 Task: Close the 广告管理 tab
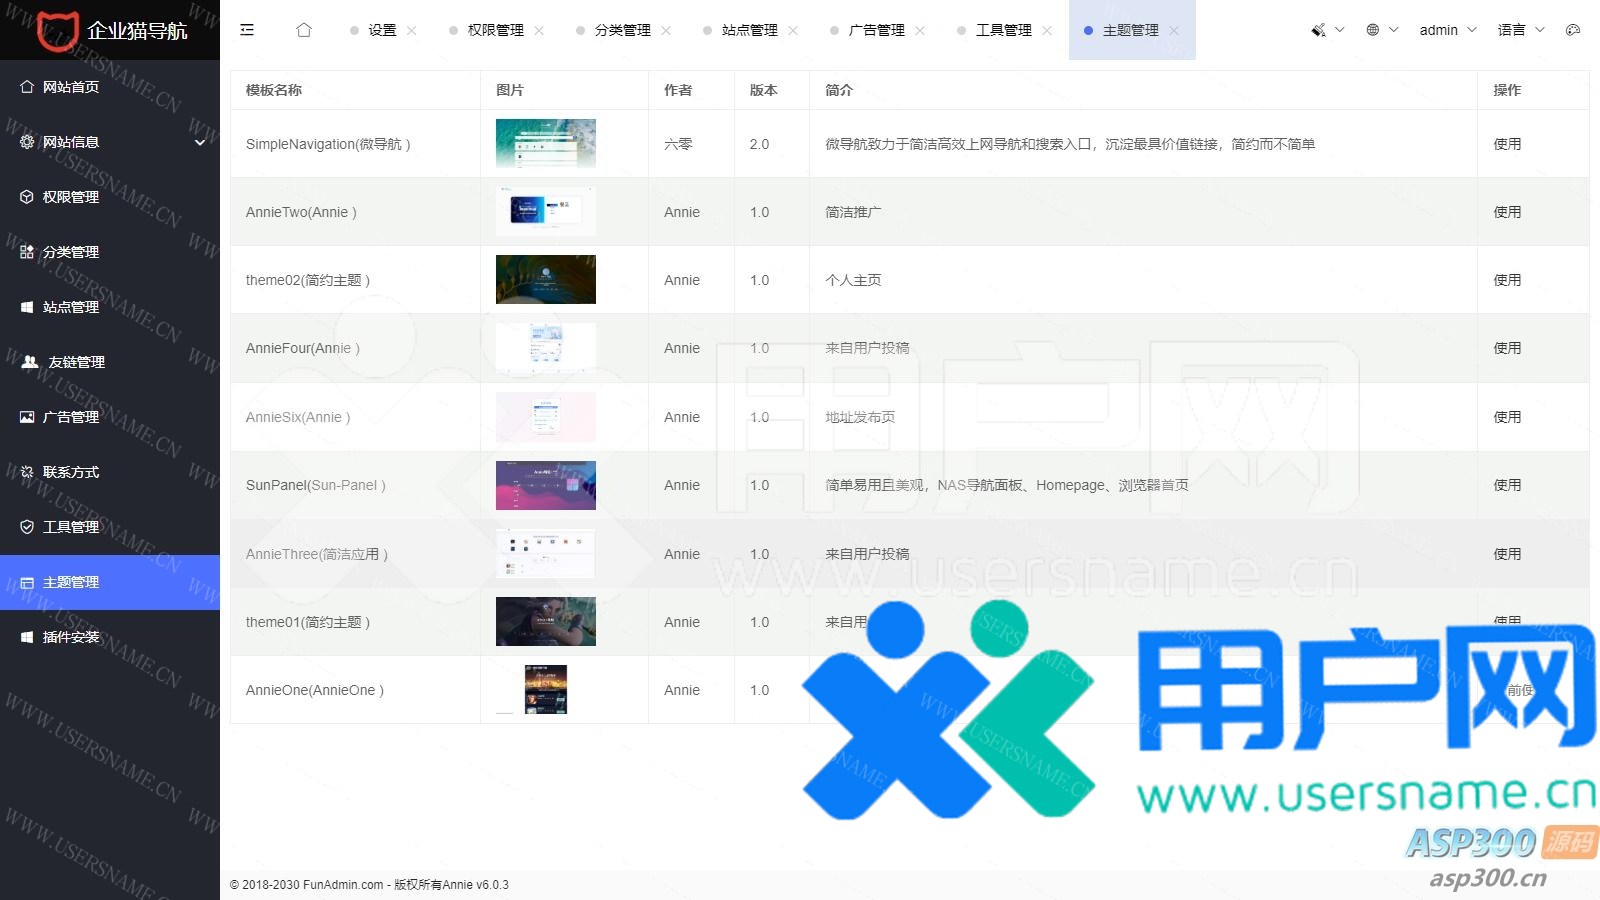point(920,31)
